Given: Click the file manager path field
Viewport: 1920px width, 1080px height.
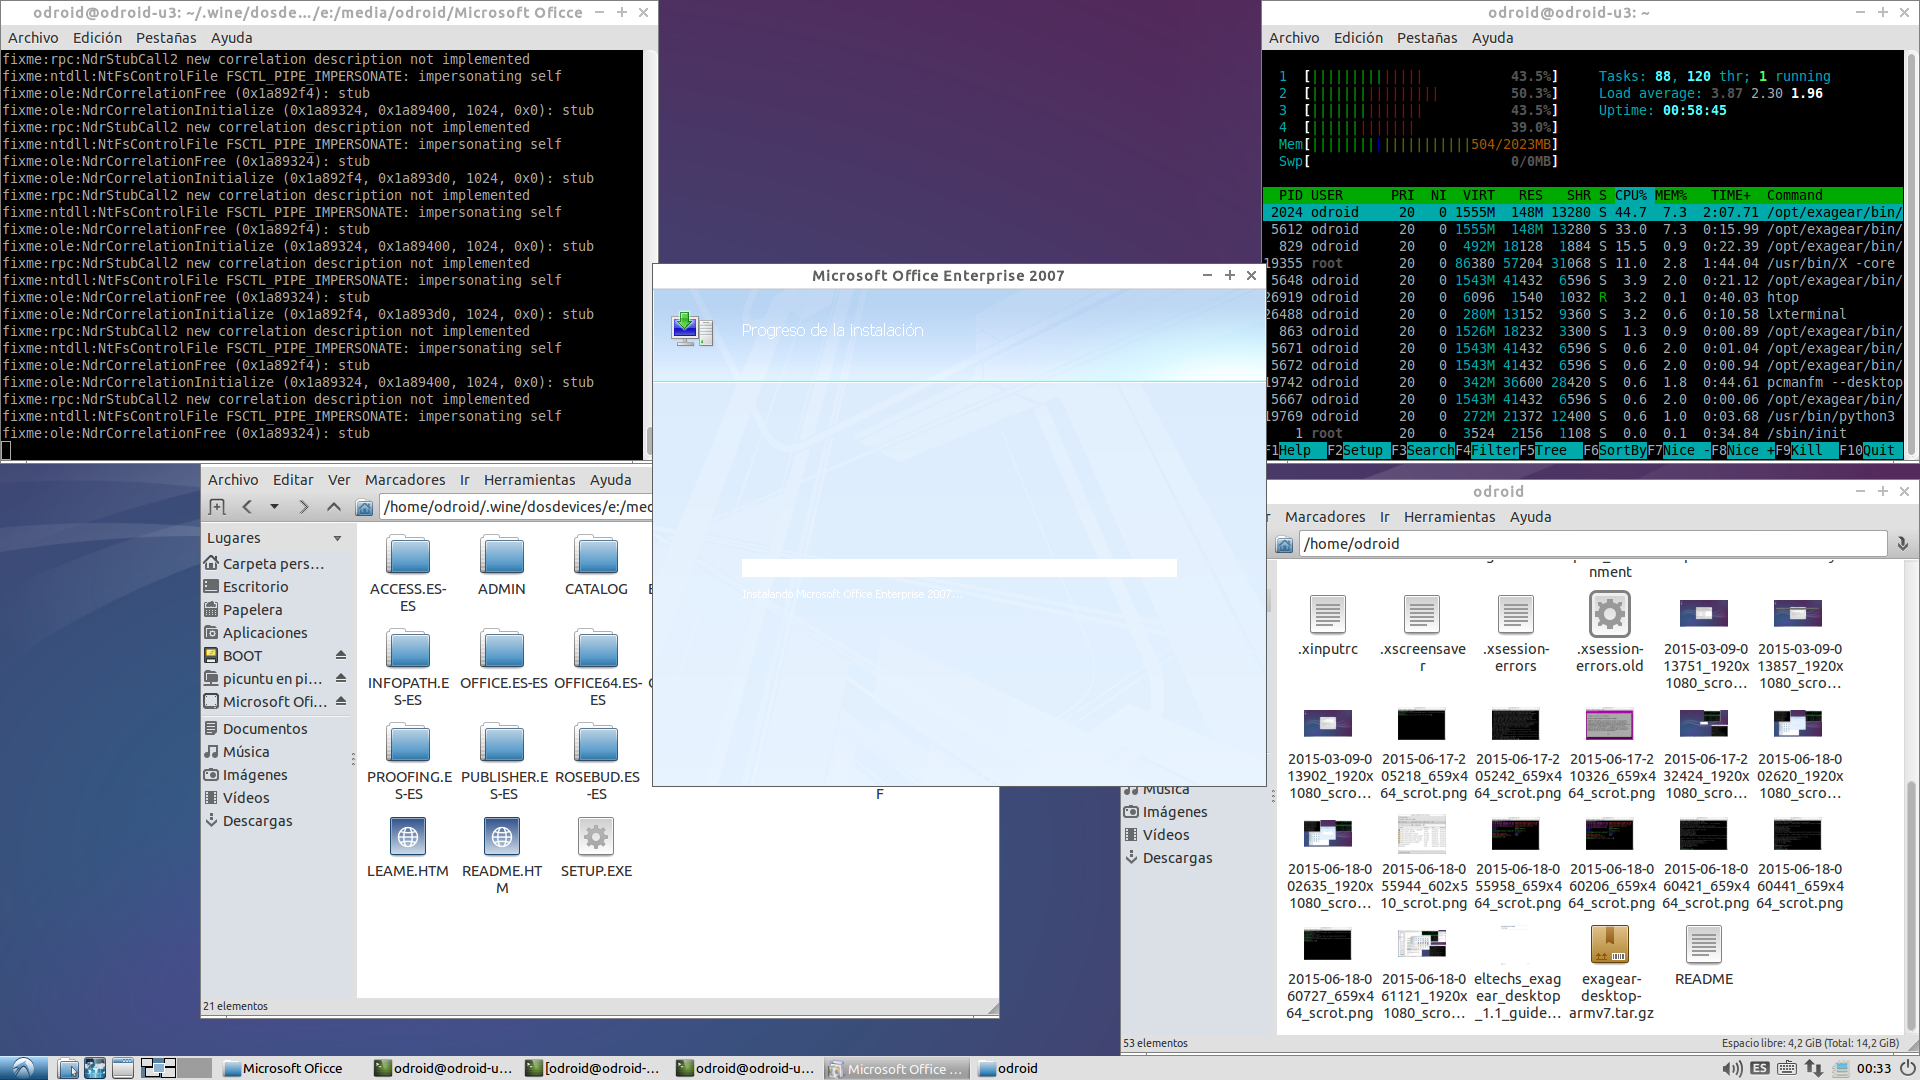Looking at the screenshot, I should (516, 507).
